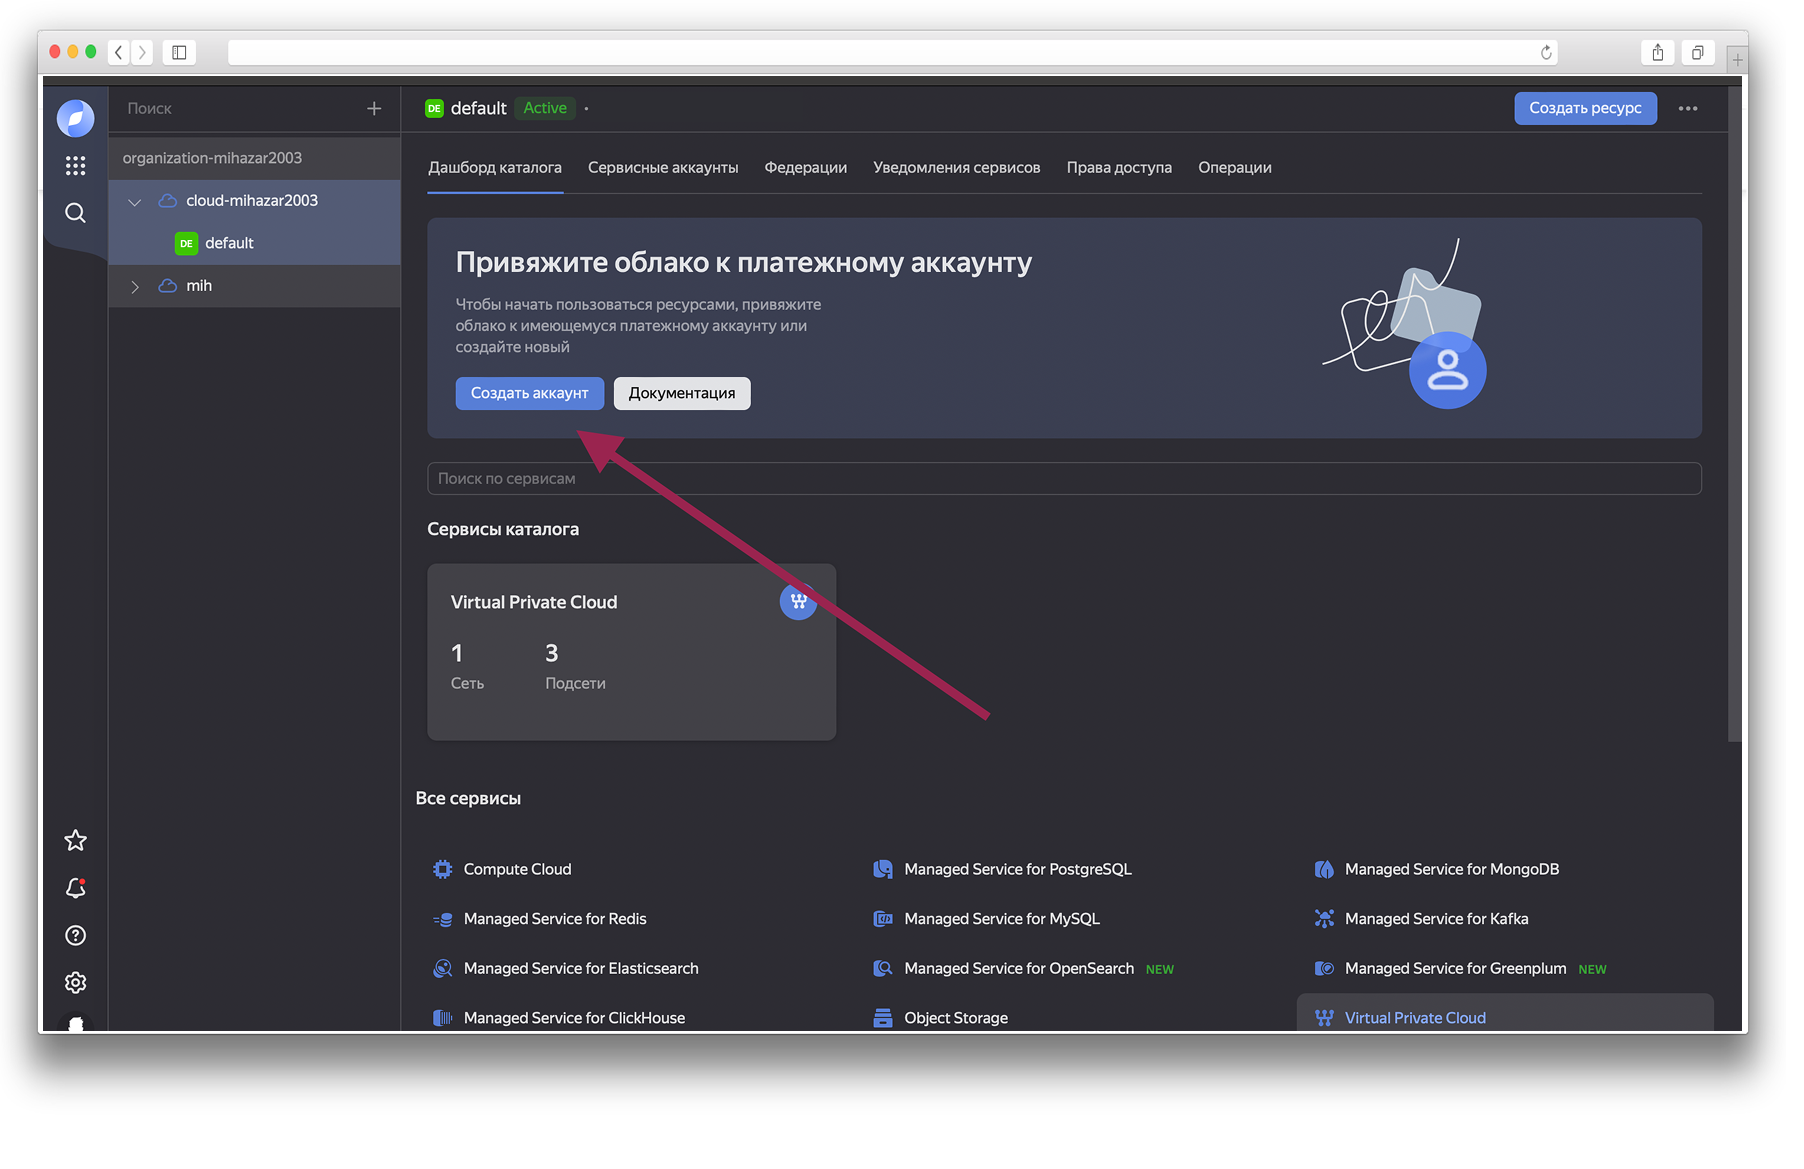
Task: Open settings gear icon in sidebar
Action: click(x=75, y=983)
